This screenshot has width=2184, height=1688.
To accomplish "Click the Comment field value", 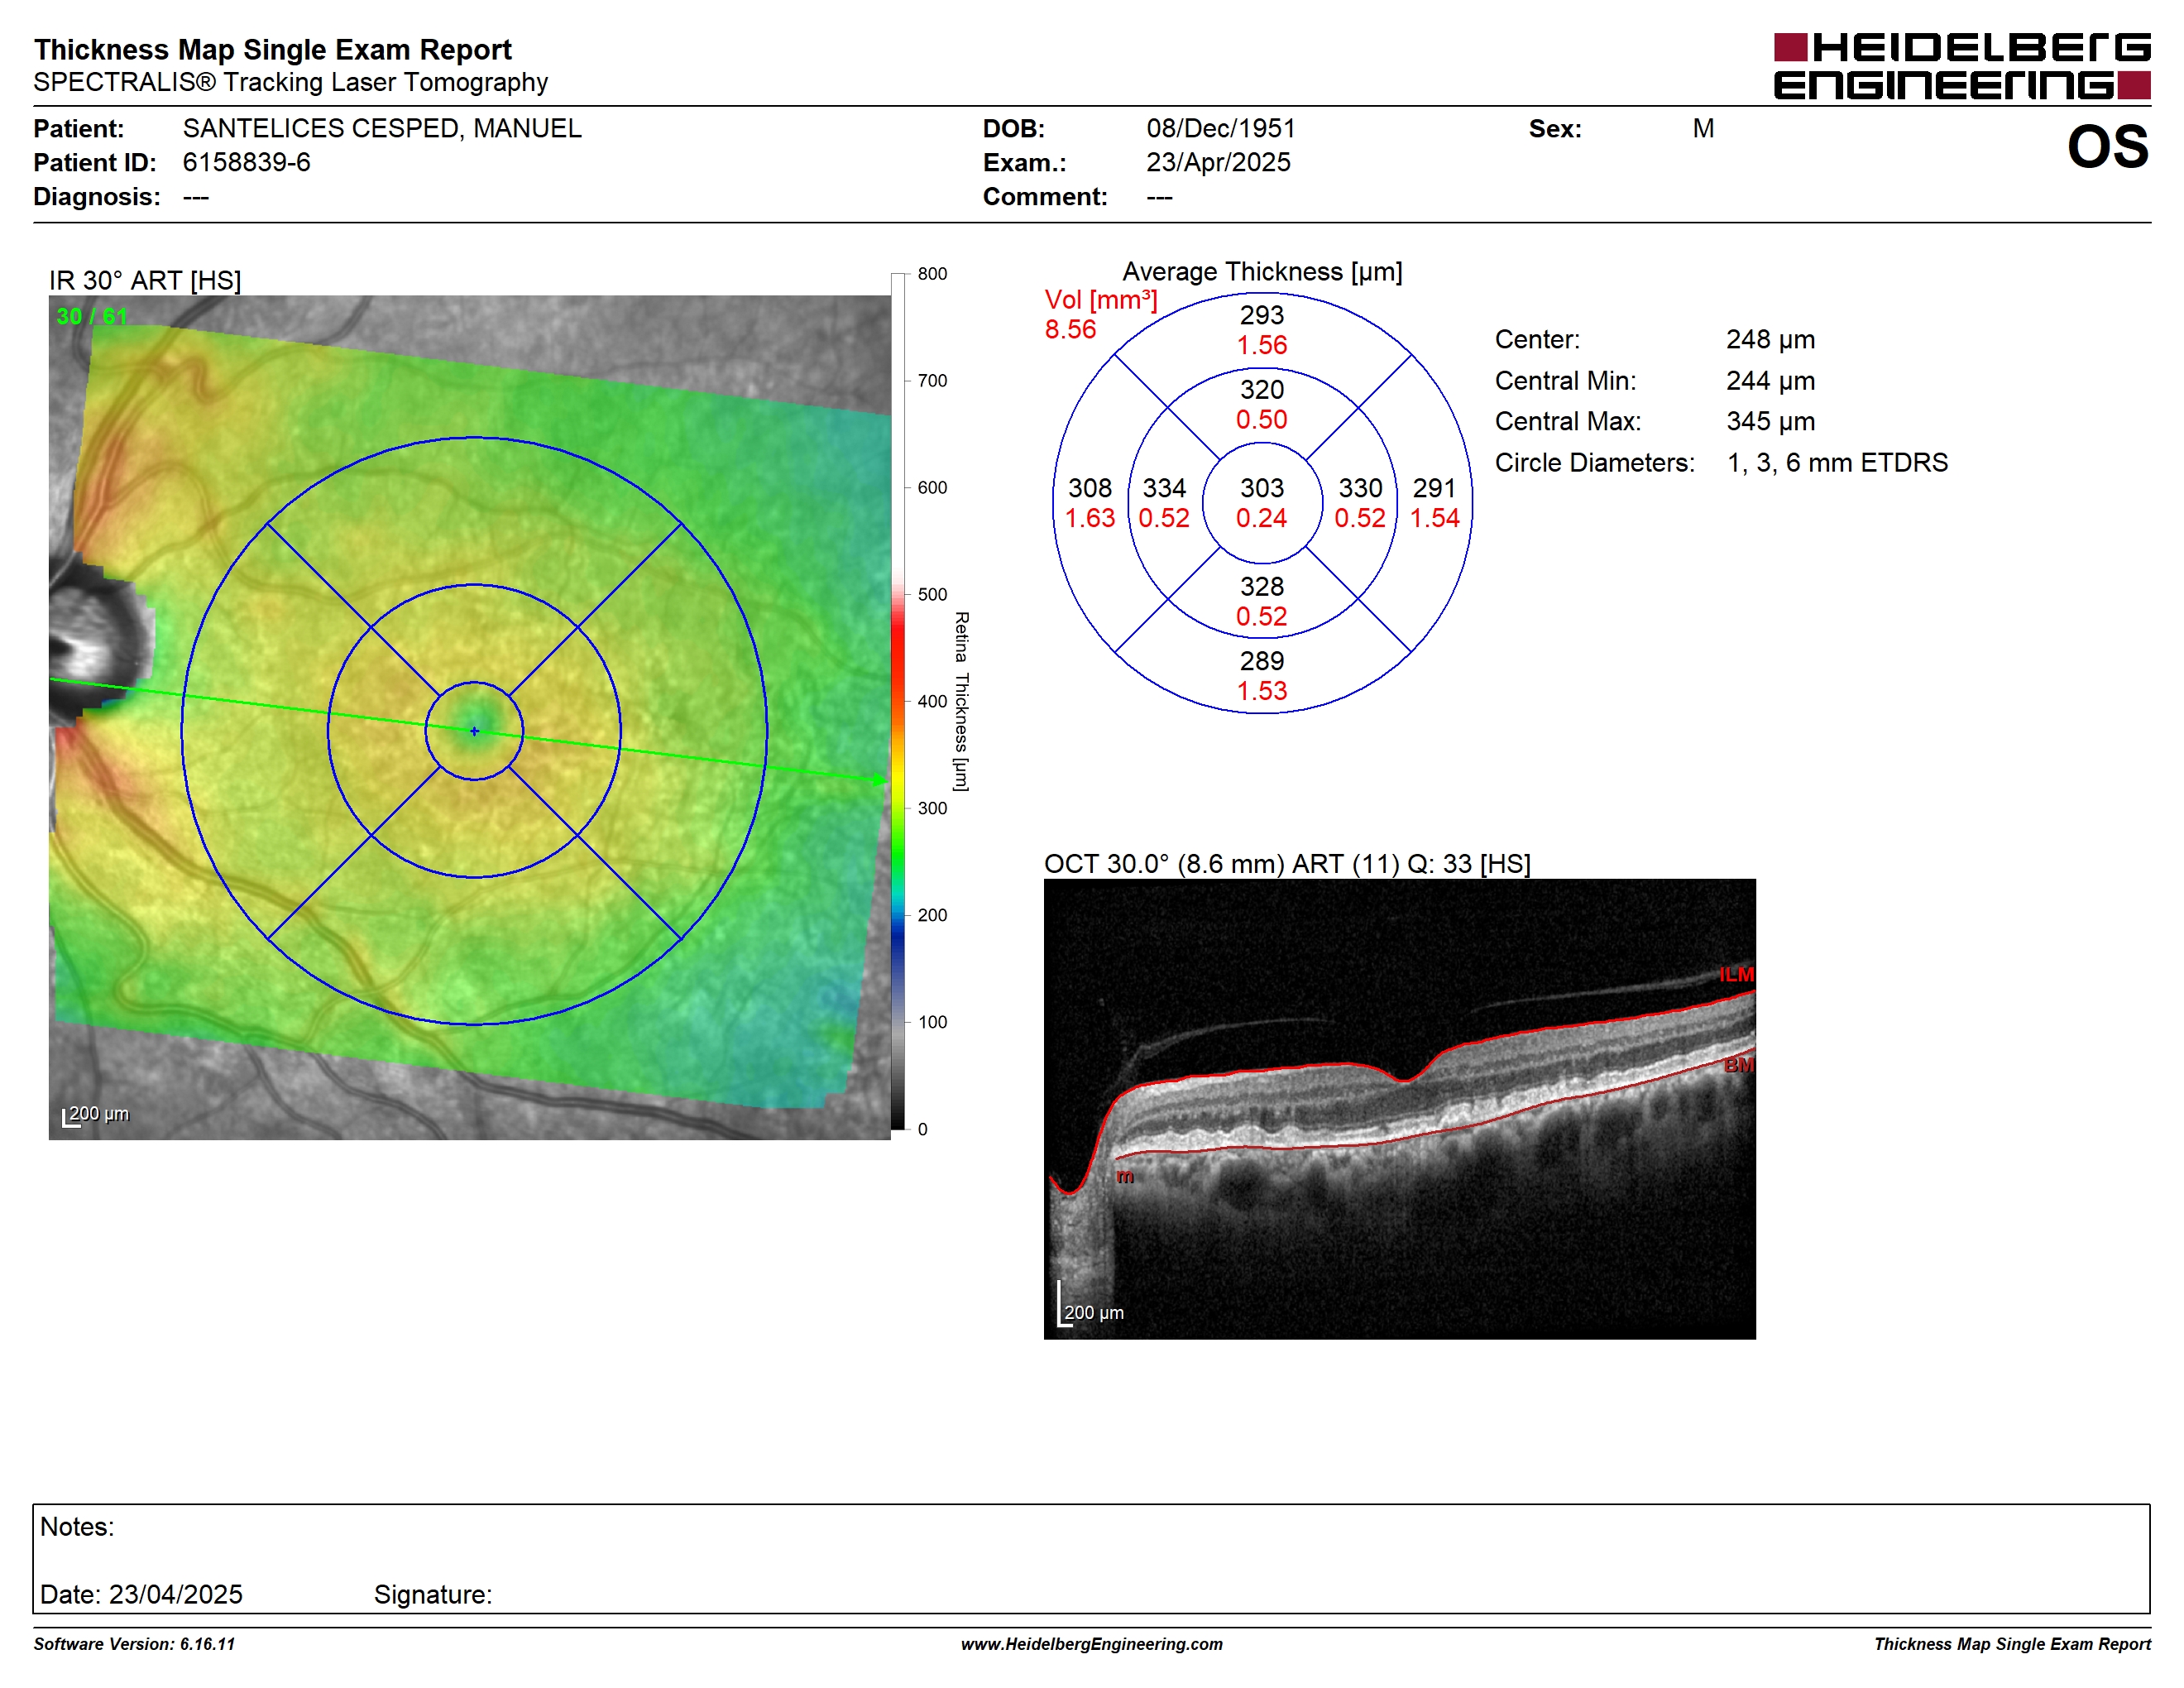I will tap(1159, 197).
